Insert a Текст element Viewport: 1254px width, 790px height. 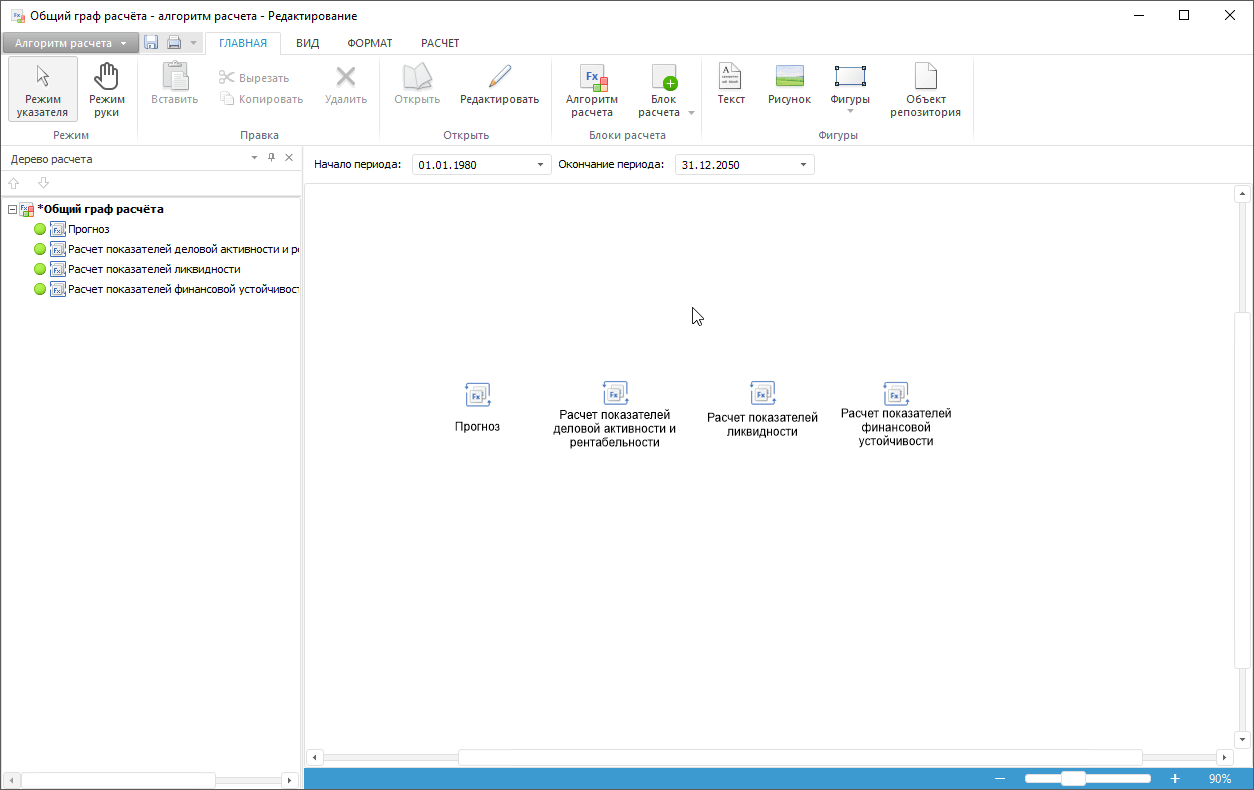[x=731, y=84]
